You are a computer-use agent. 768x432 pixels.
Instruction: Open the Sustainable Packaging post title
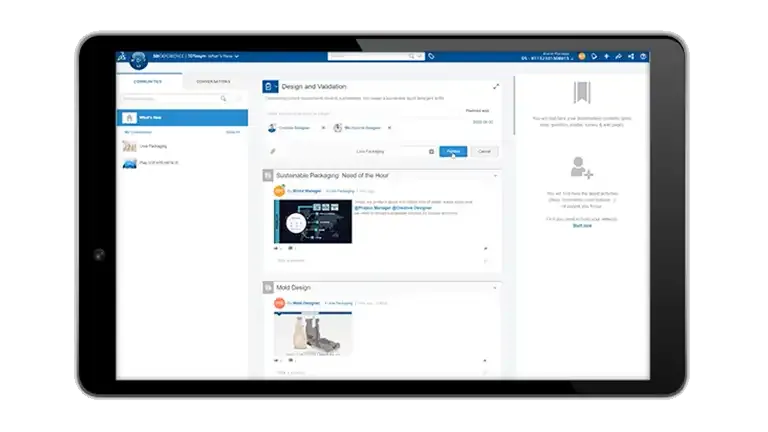pos(332,175)
